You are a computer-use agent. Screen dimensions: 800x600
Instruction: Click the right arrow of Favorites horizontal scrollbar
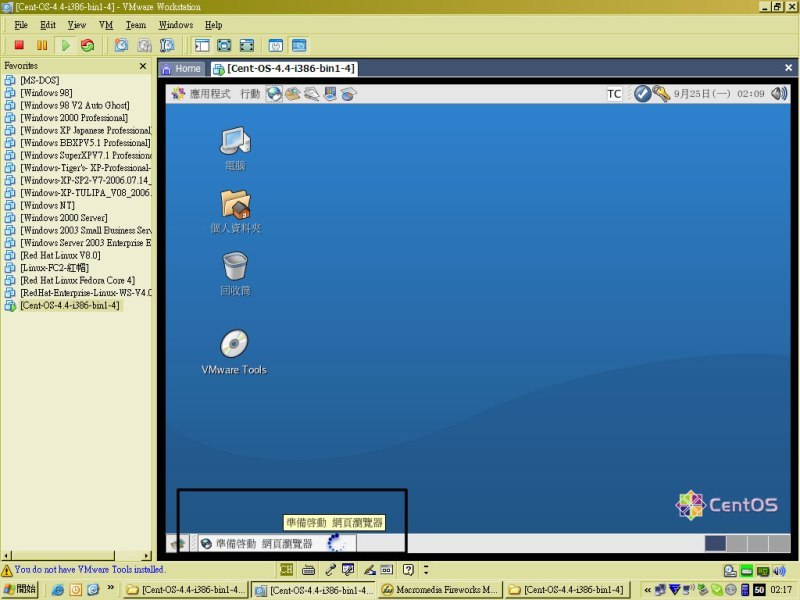tap(147, 556)
